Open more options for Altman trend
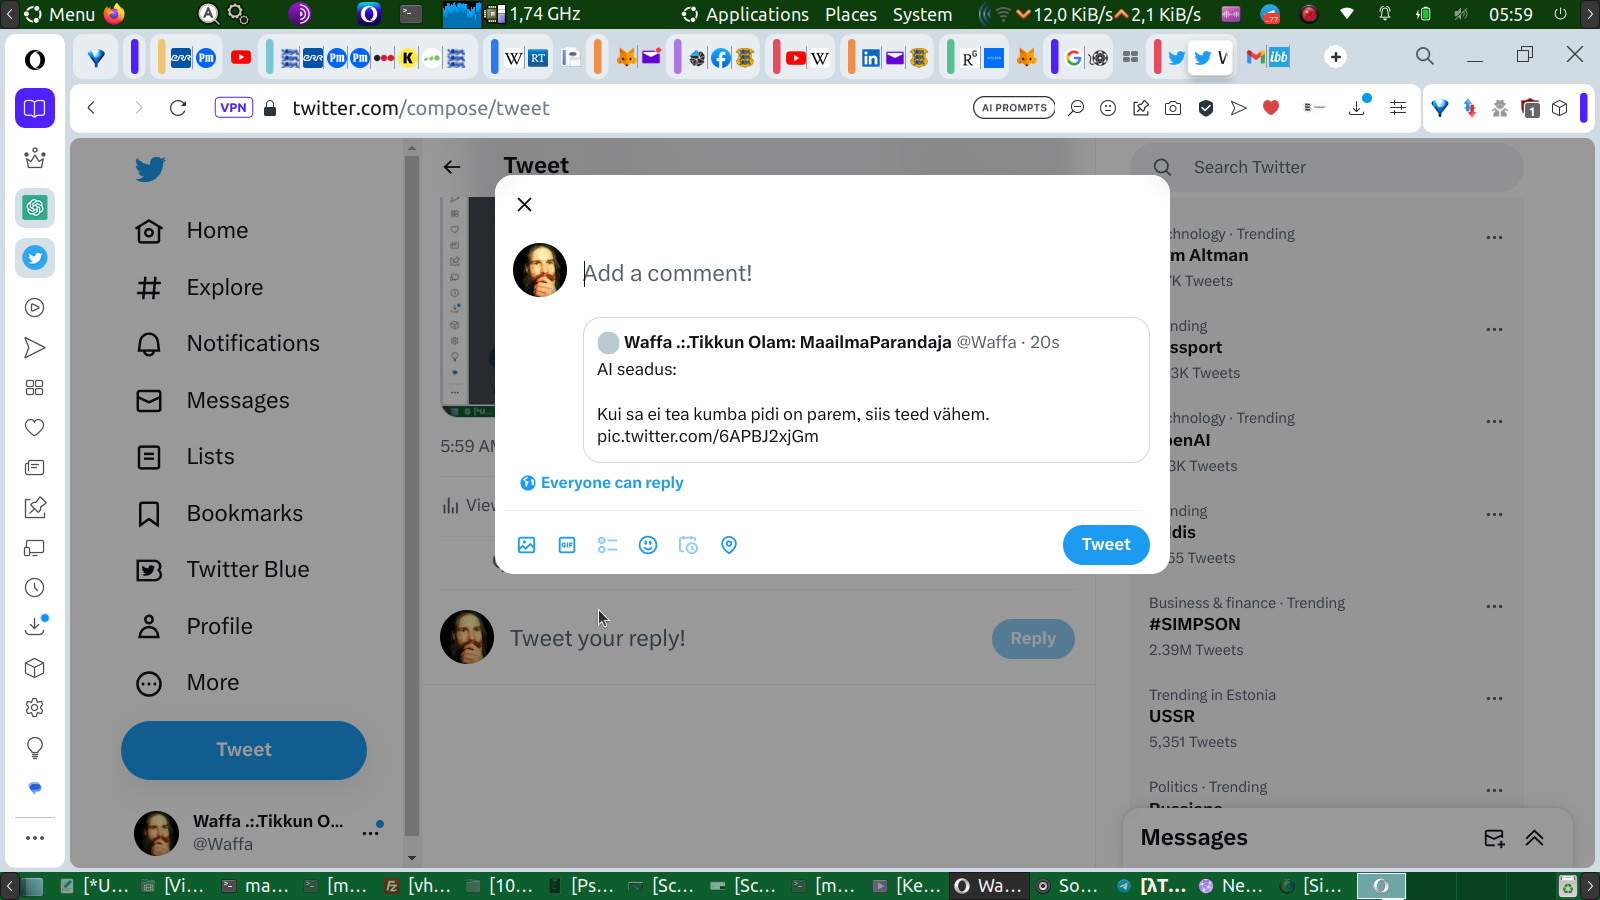This screenshot has width=1600, height=900. coord(1494,238)
